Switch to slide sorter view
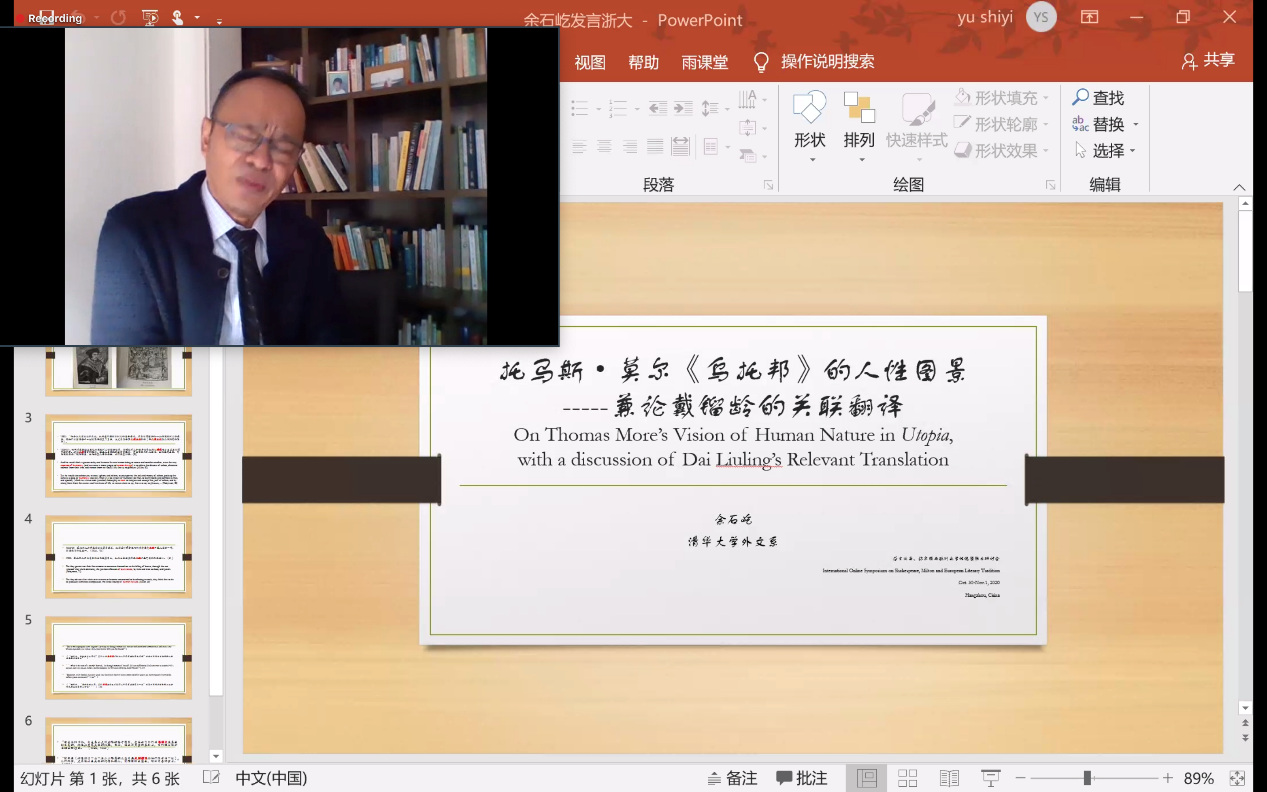This screenshot has height=792, width=1267. 908,778
